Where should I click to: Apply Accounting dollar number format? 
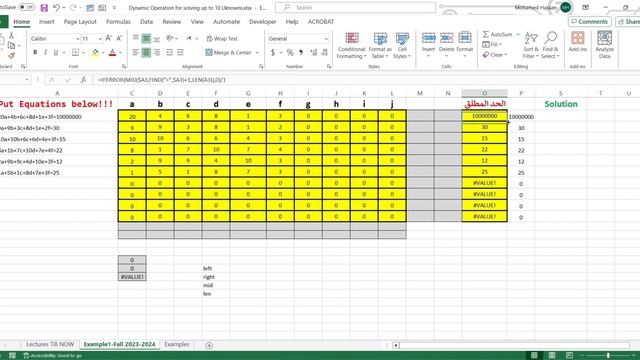(x=273, y=53)
